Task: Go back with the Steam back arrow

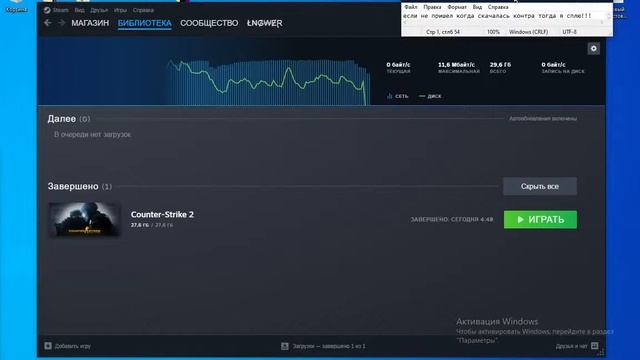Action: point(48,23)
